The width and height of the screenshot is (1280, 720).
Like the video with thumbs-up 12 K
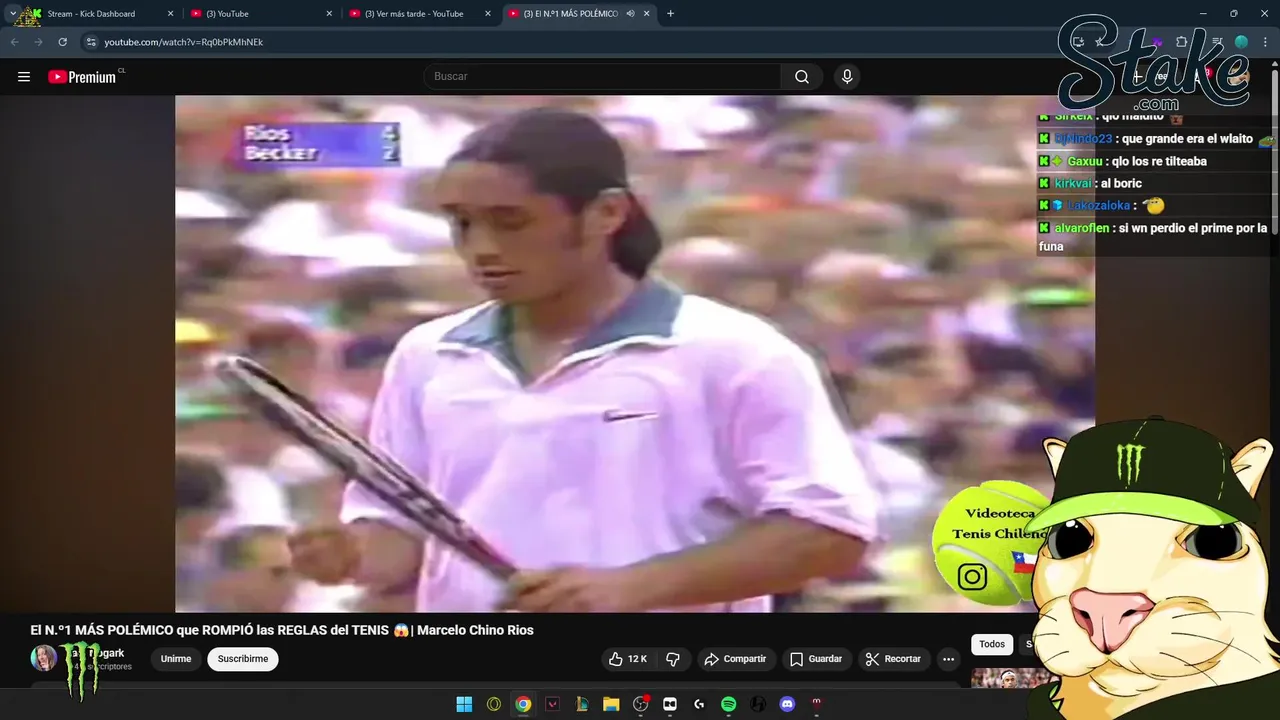[629, 659]
